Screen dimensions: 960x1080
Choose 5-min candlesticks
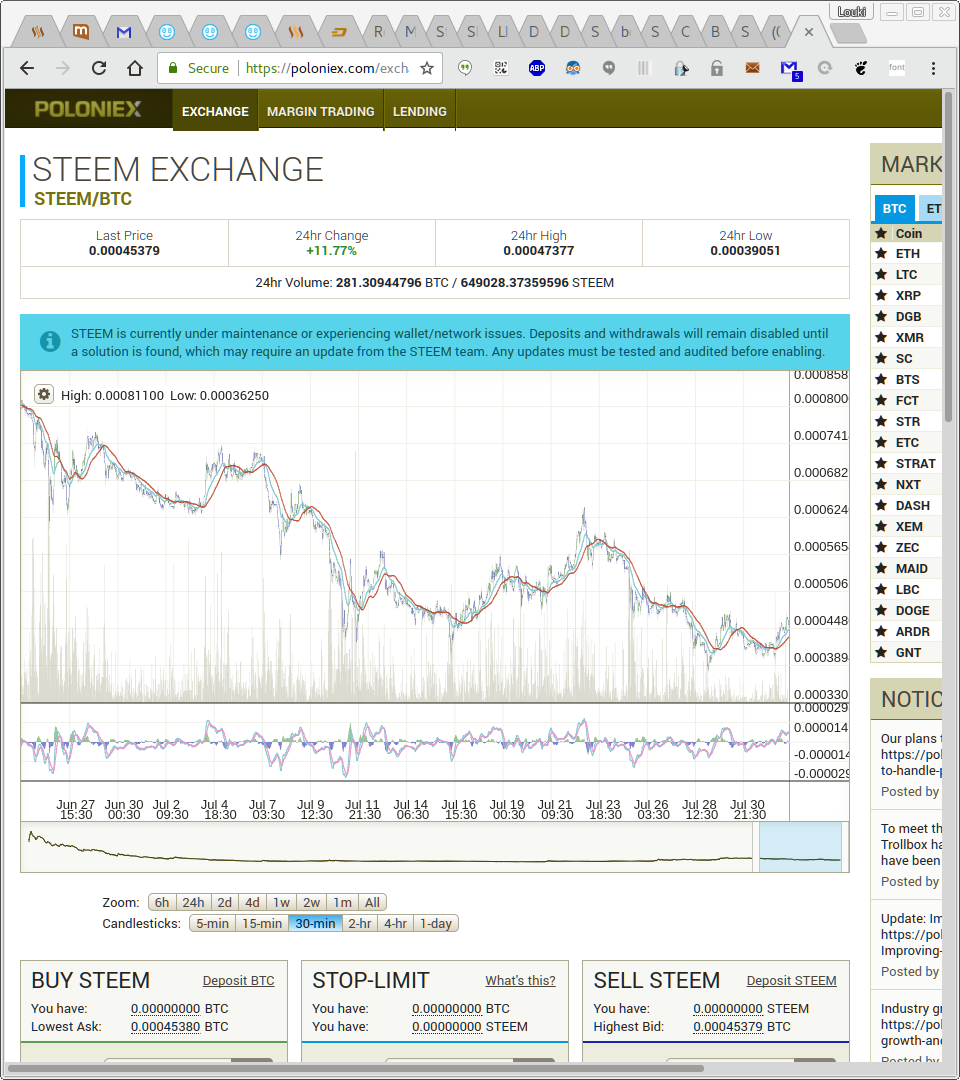212,923
